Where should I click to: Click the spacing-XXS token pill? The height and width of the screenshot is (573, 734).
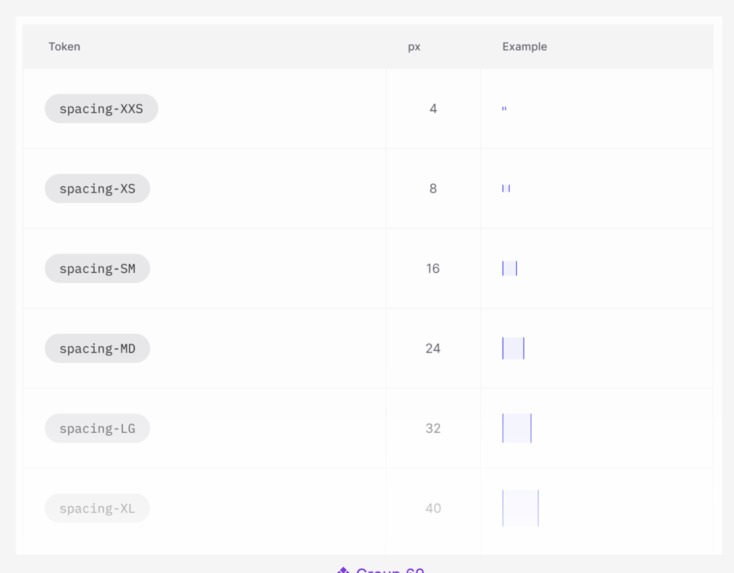[x=102, y=109]
